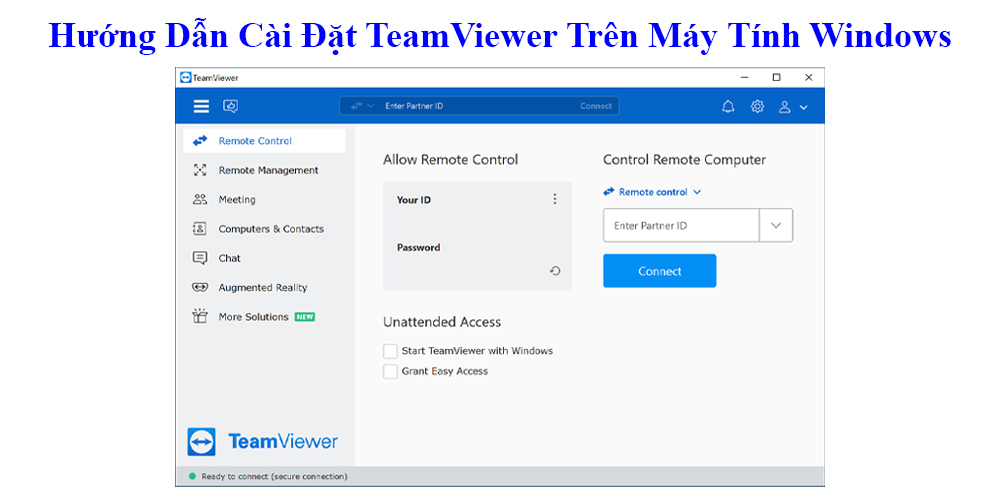Open More Solutions in the sidebar

(x=264, y=317)
